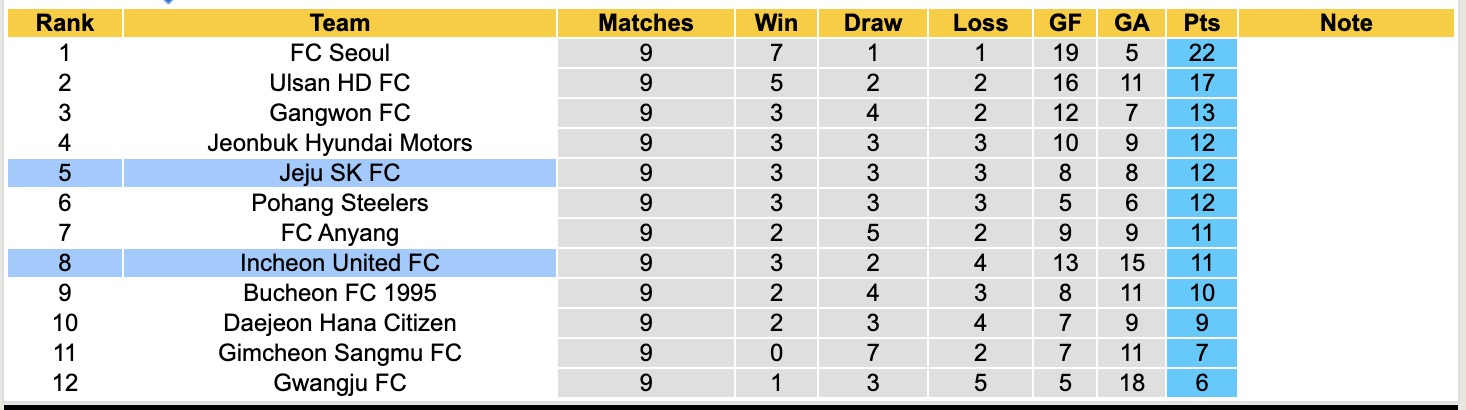Click the Win column header

point(777,23)
